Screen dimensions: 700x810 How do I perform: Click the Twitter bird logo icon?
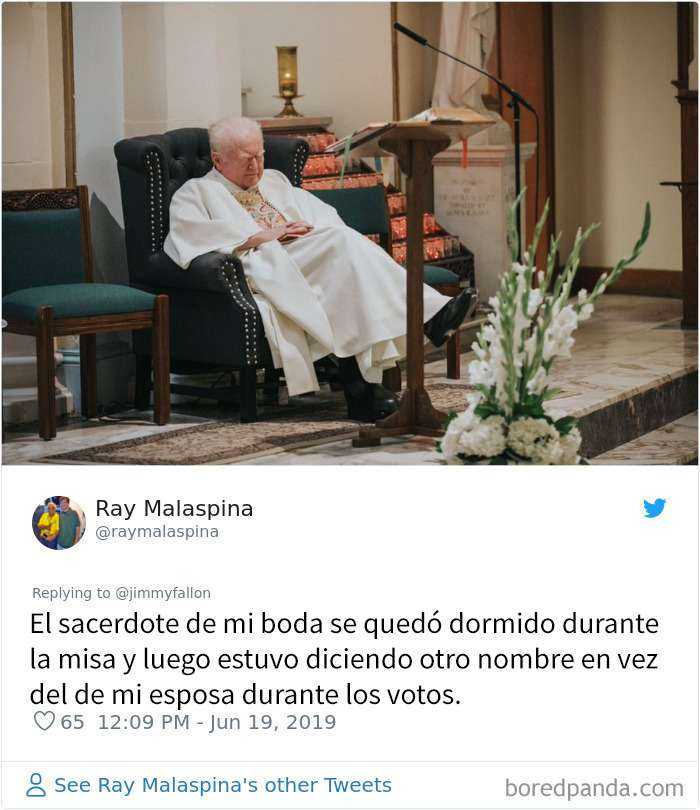click(x=654, y=508)
